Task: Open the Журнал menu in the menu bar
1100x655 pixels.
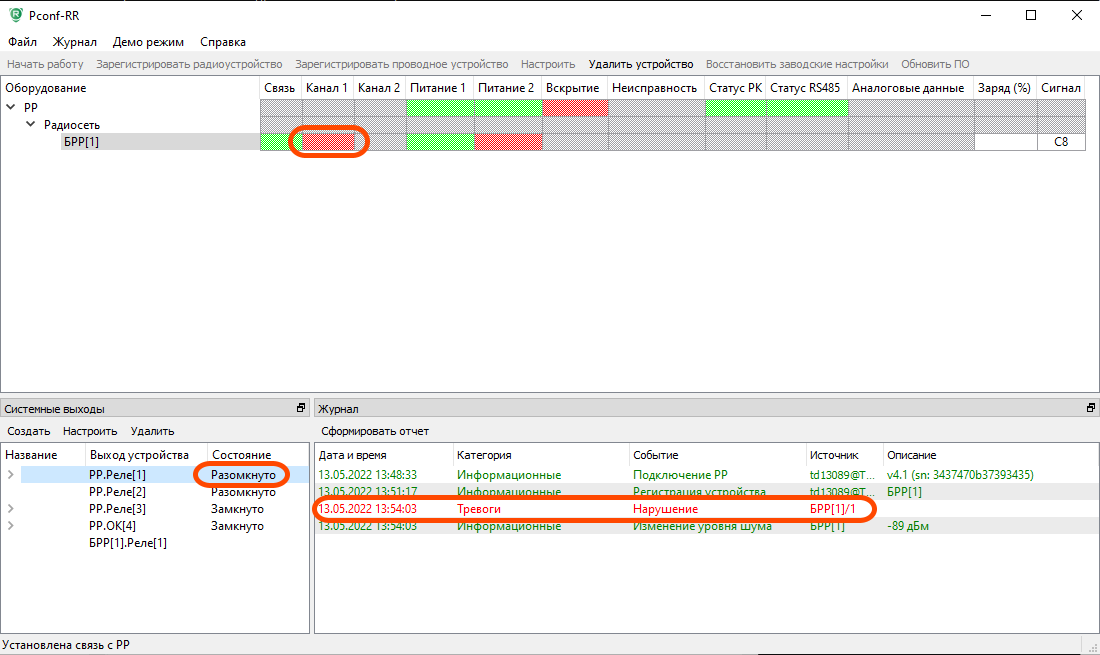Action: (x=75, y=42)
